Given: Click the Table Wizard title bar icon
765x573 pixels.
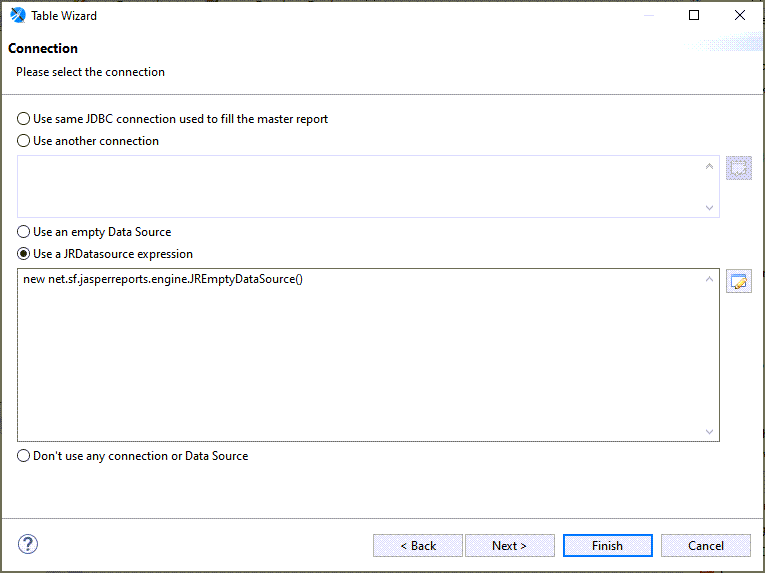Looking at the screenshot, I should [x=17, y=15].
